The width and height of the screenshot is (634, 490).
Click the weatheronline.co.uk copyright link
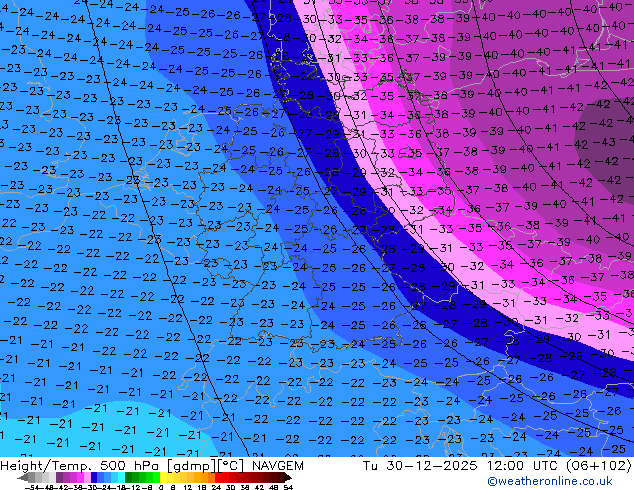click(x=550, y=481)
